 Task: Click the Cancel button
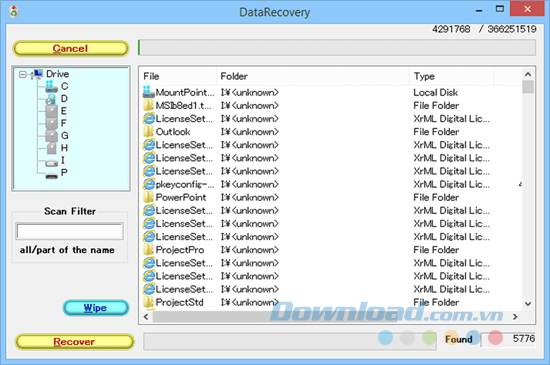[71, 48]
